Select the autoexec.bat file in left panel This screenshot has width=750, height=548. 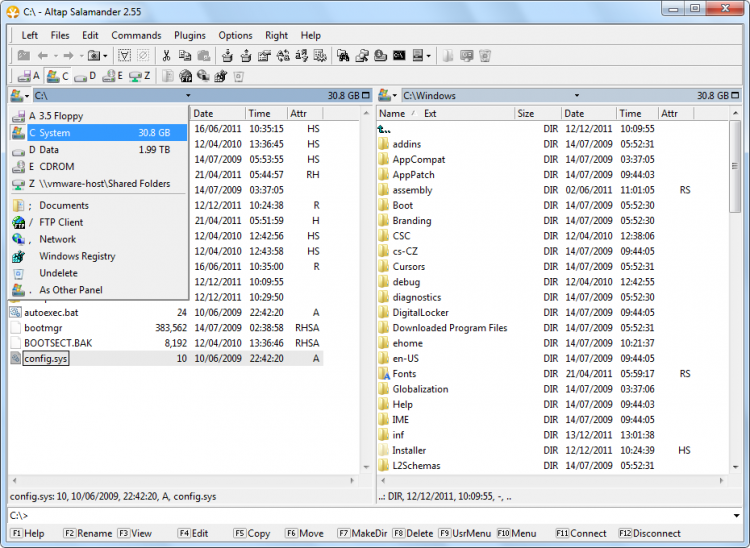tap(165, 313)
